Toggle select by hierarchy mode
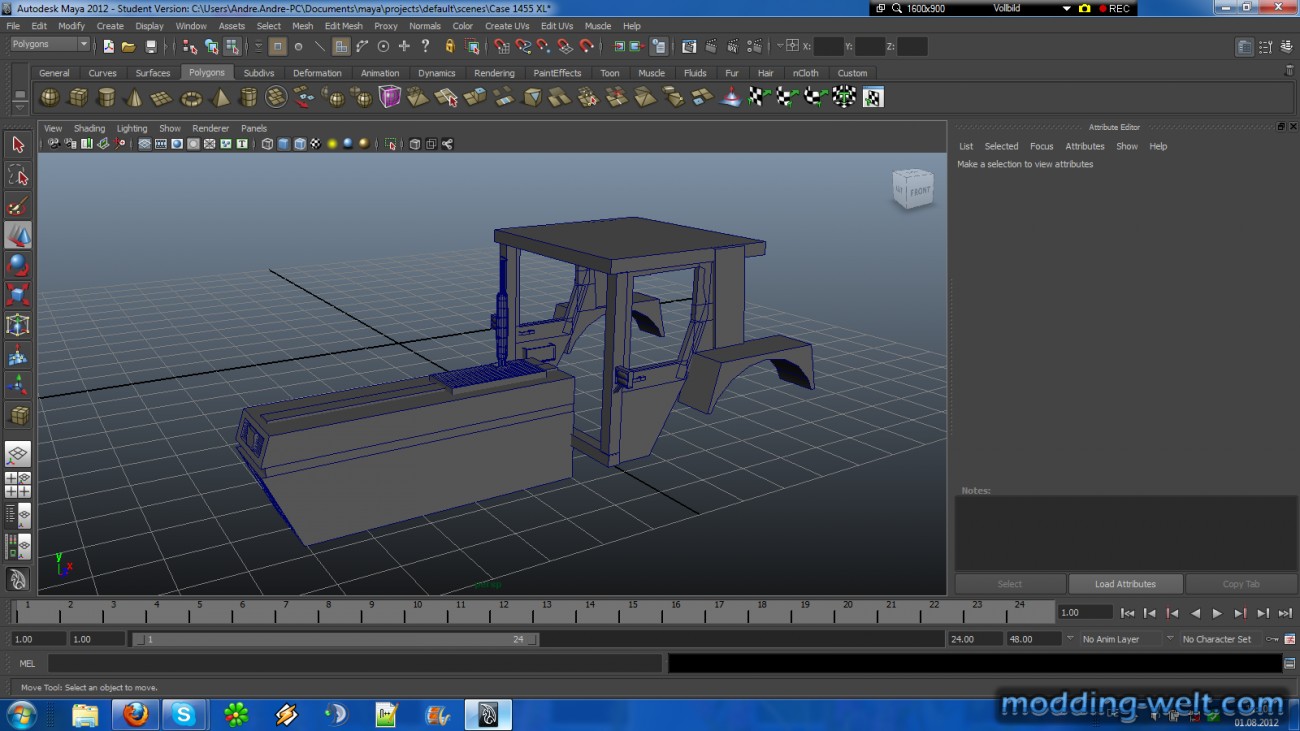 coord(190,46)
